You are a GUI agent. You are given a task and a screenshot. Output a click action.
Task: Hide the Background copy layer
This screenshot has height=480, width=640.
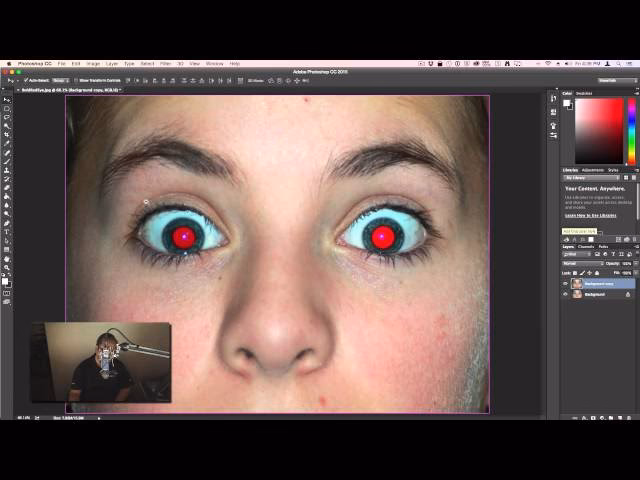565,283
